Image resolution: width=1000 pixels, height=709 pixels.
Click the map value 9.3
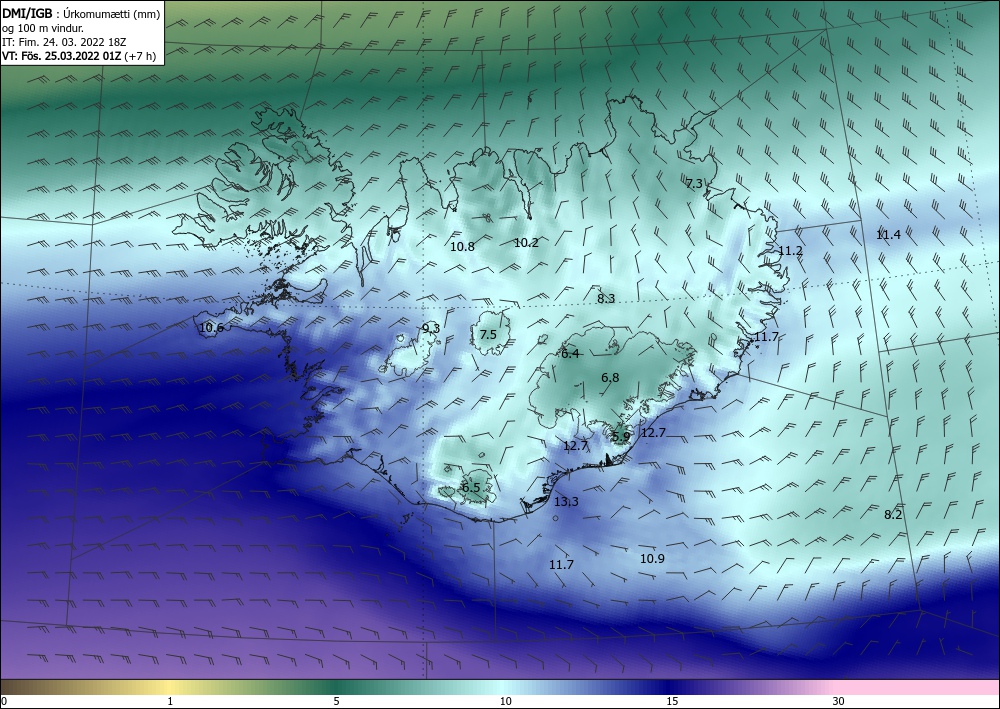point(431,328)
